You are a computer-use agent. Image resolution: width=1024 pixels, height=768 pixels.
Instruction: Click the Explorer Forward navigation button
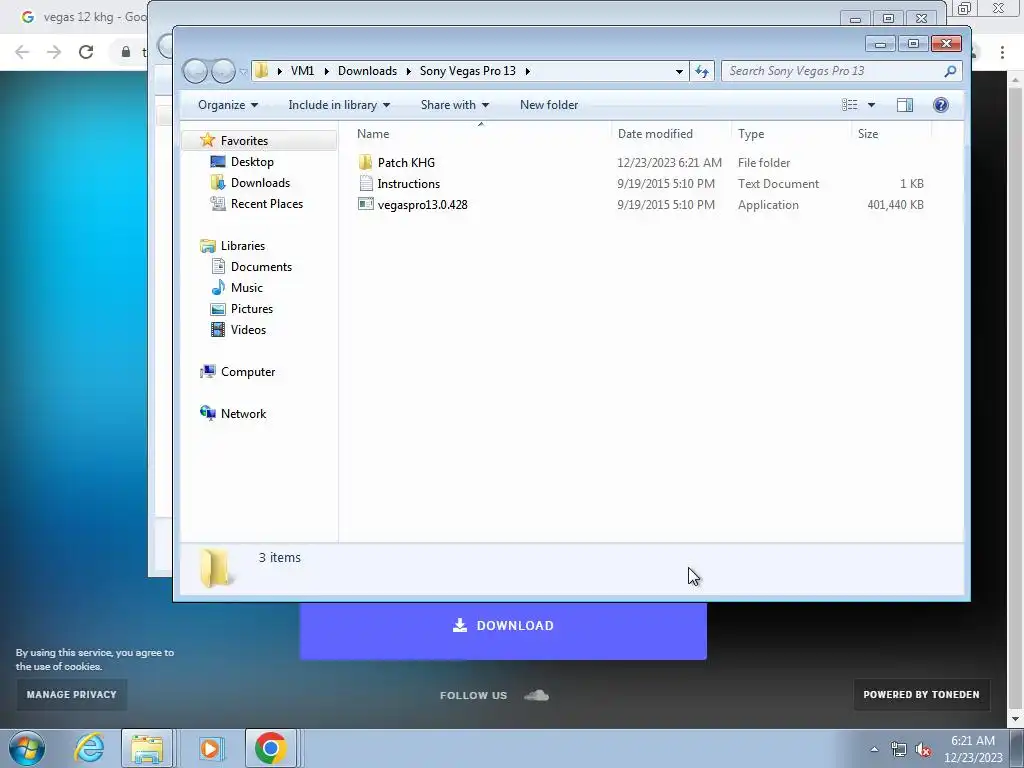[223, 71]
